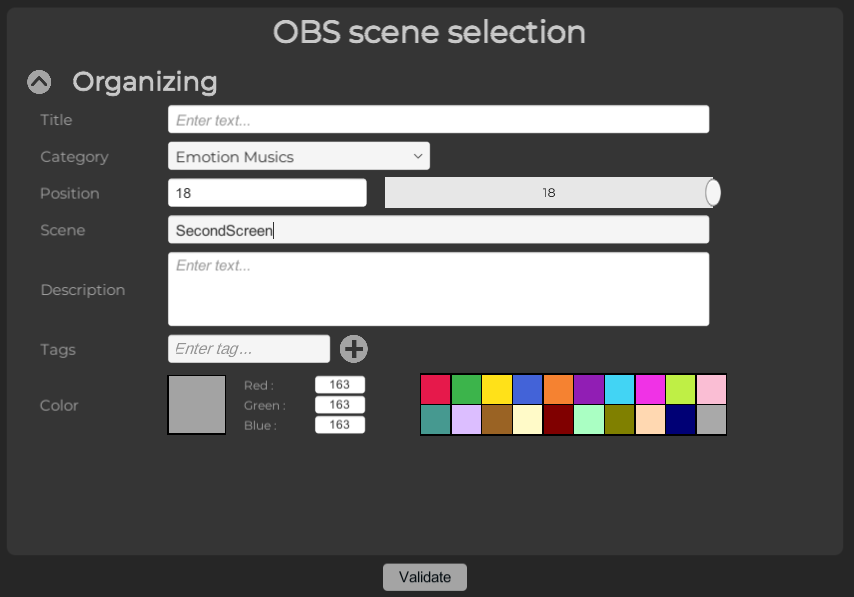Pick the brown swatch
This screenshot has height=597, width=854.
(x=497, y=419)
